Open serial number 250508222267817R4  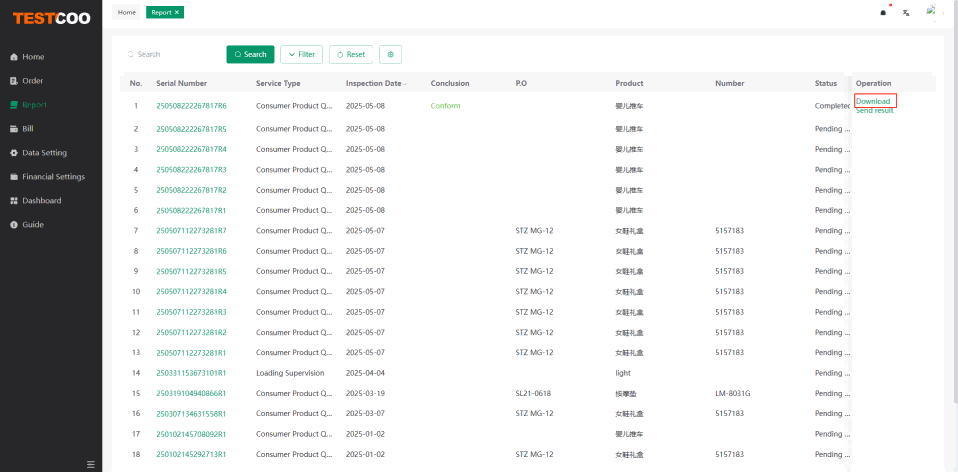pyautogui.click(x=191, y=149)
